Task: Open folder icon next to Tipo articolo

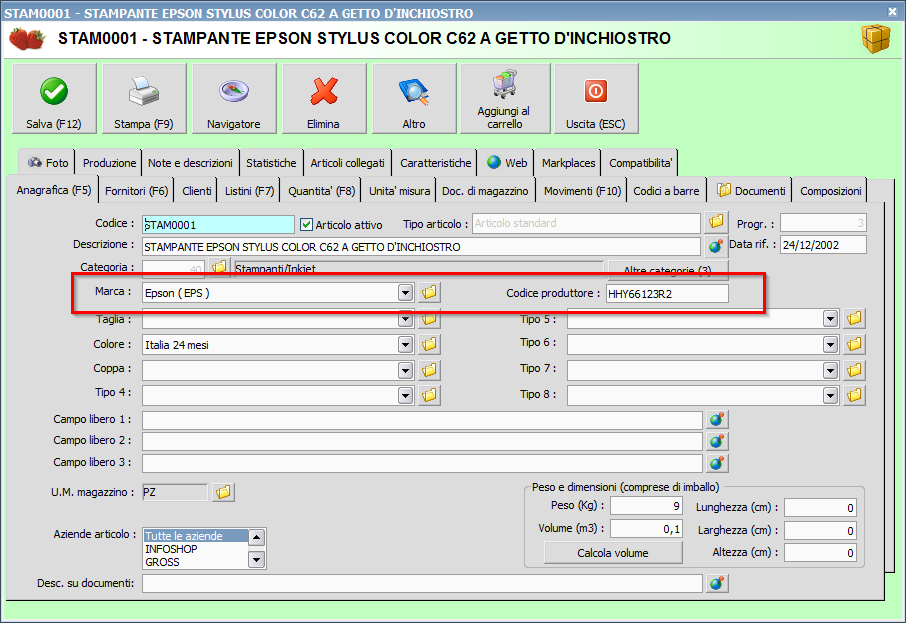Action: tap(716, 222)
